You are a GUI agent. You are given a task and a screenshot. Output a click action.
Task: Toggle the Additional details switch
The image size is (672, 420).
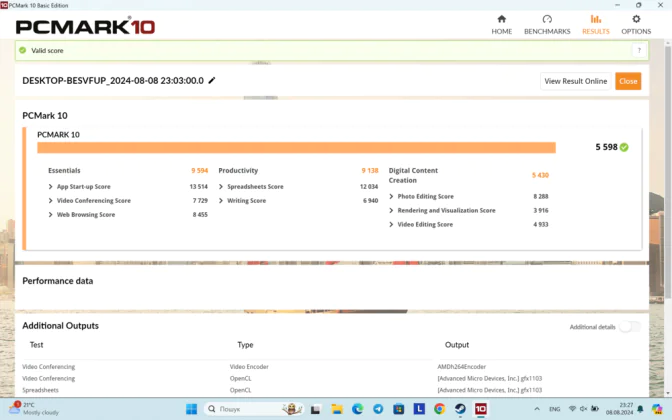pyautogui.click(x=630, y=327)
